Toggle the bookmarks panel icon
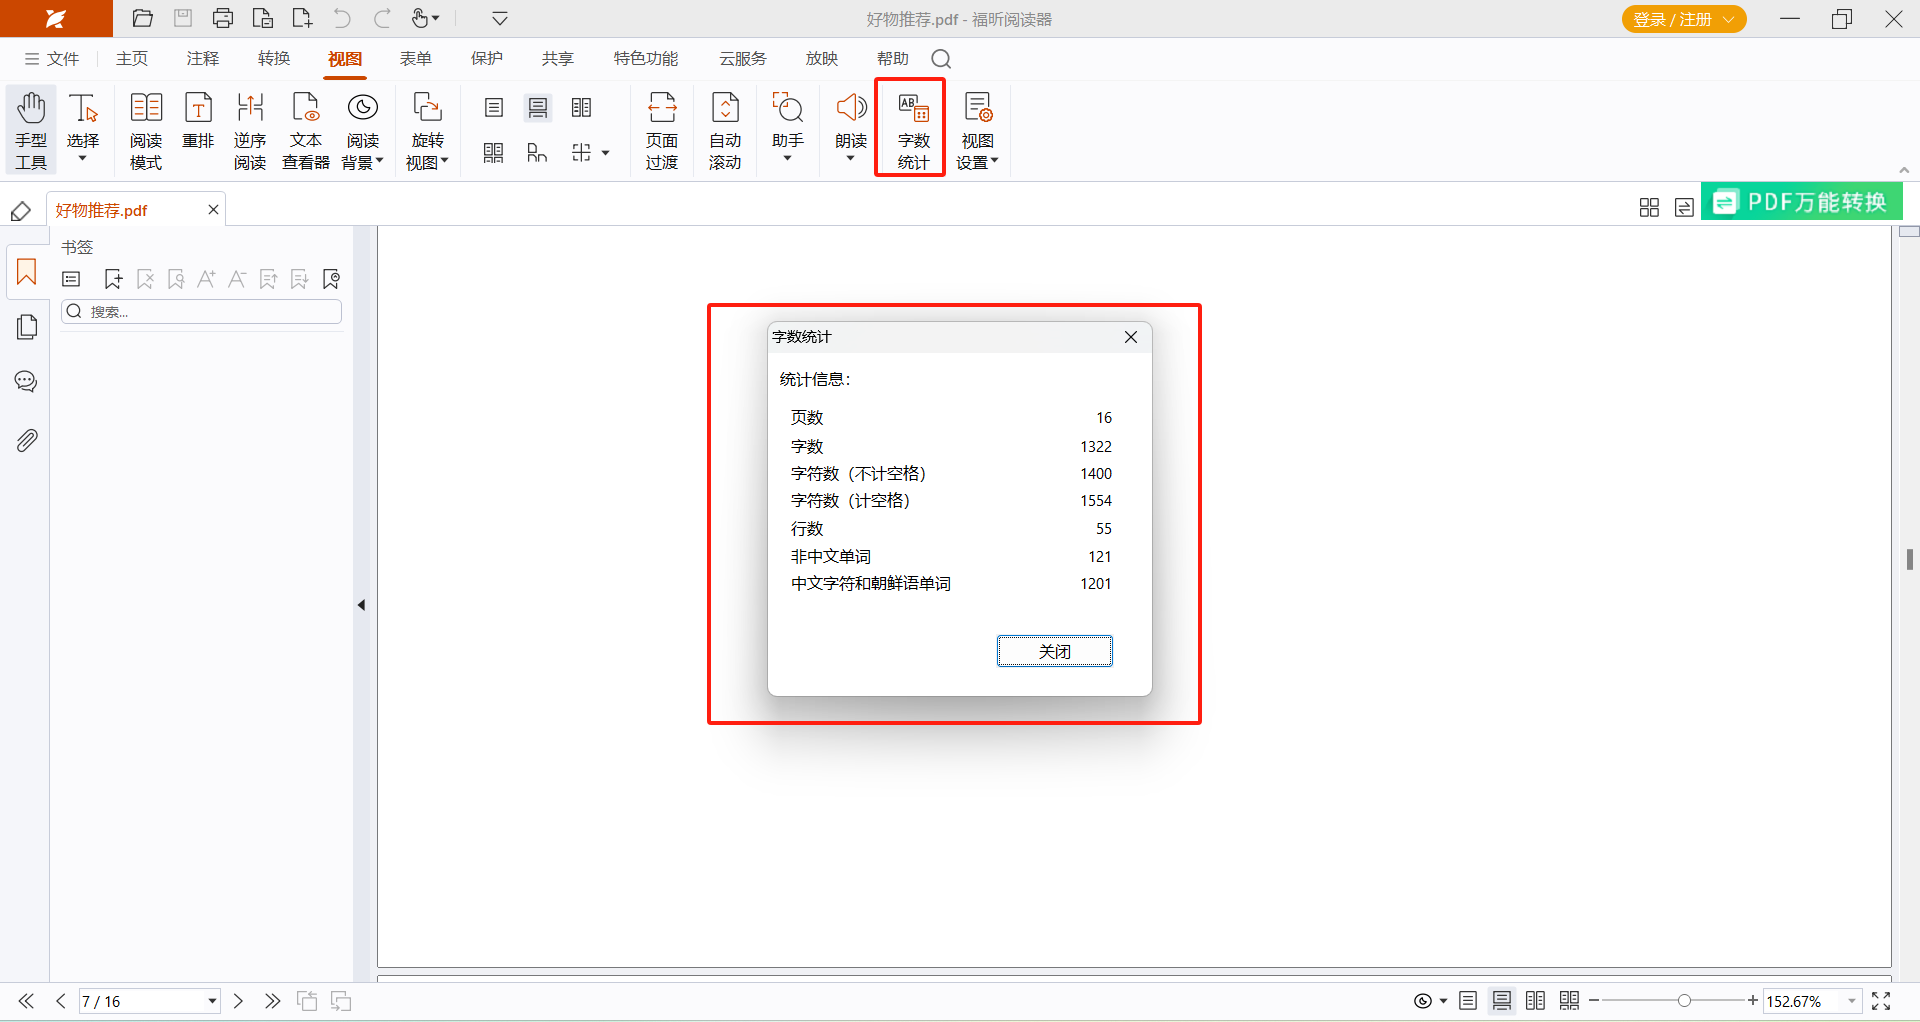Image resolution: width=1920 pixels, height=1022 pixels. (27, 272)
